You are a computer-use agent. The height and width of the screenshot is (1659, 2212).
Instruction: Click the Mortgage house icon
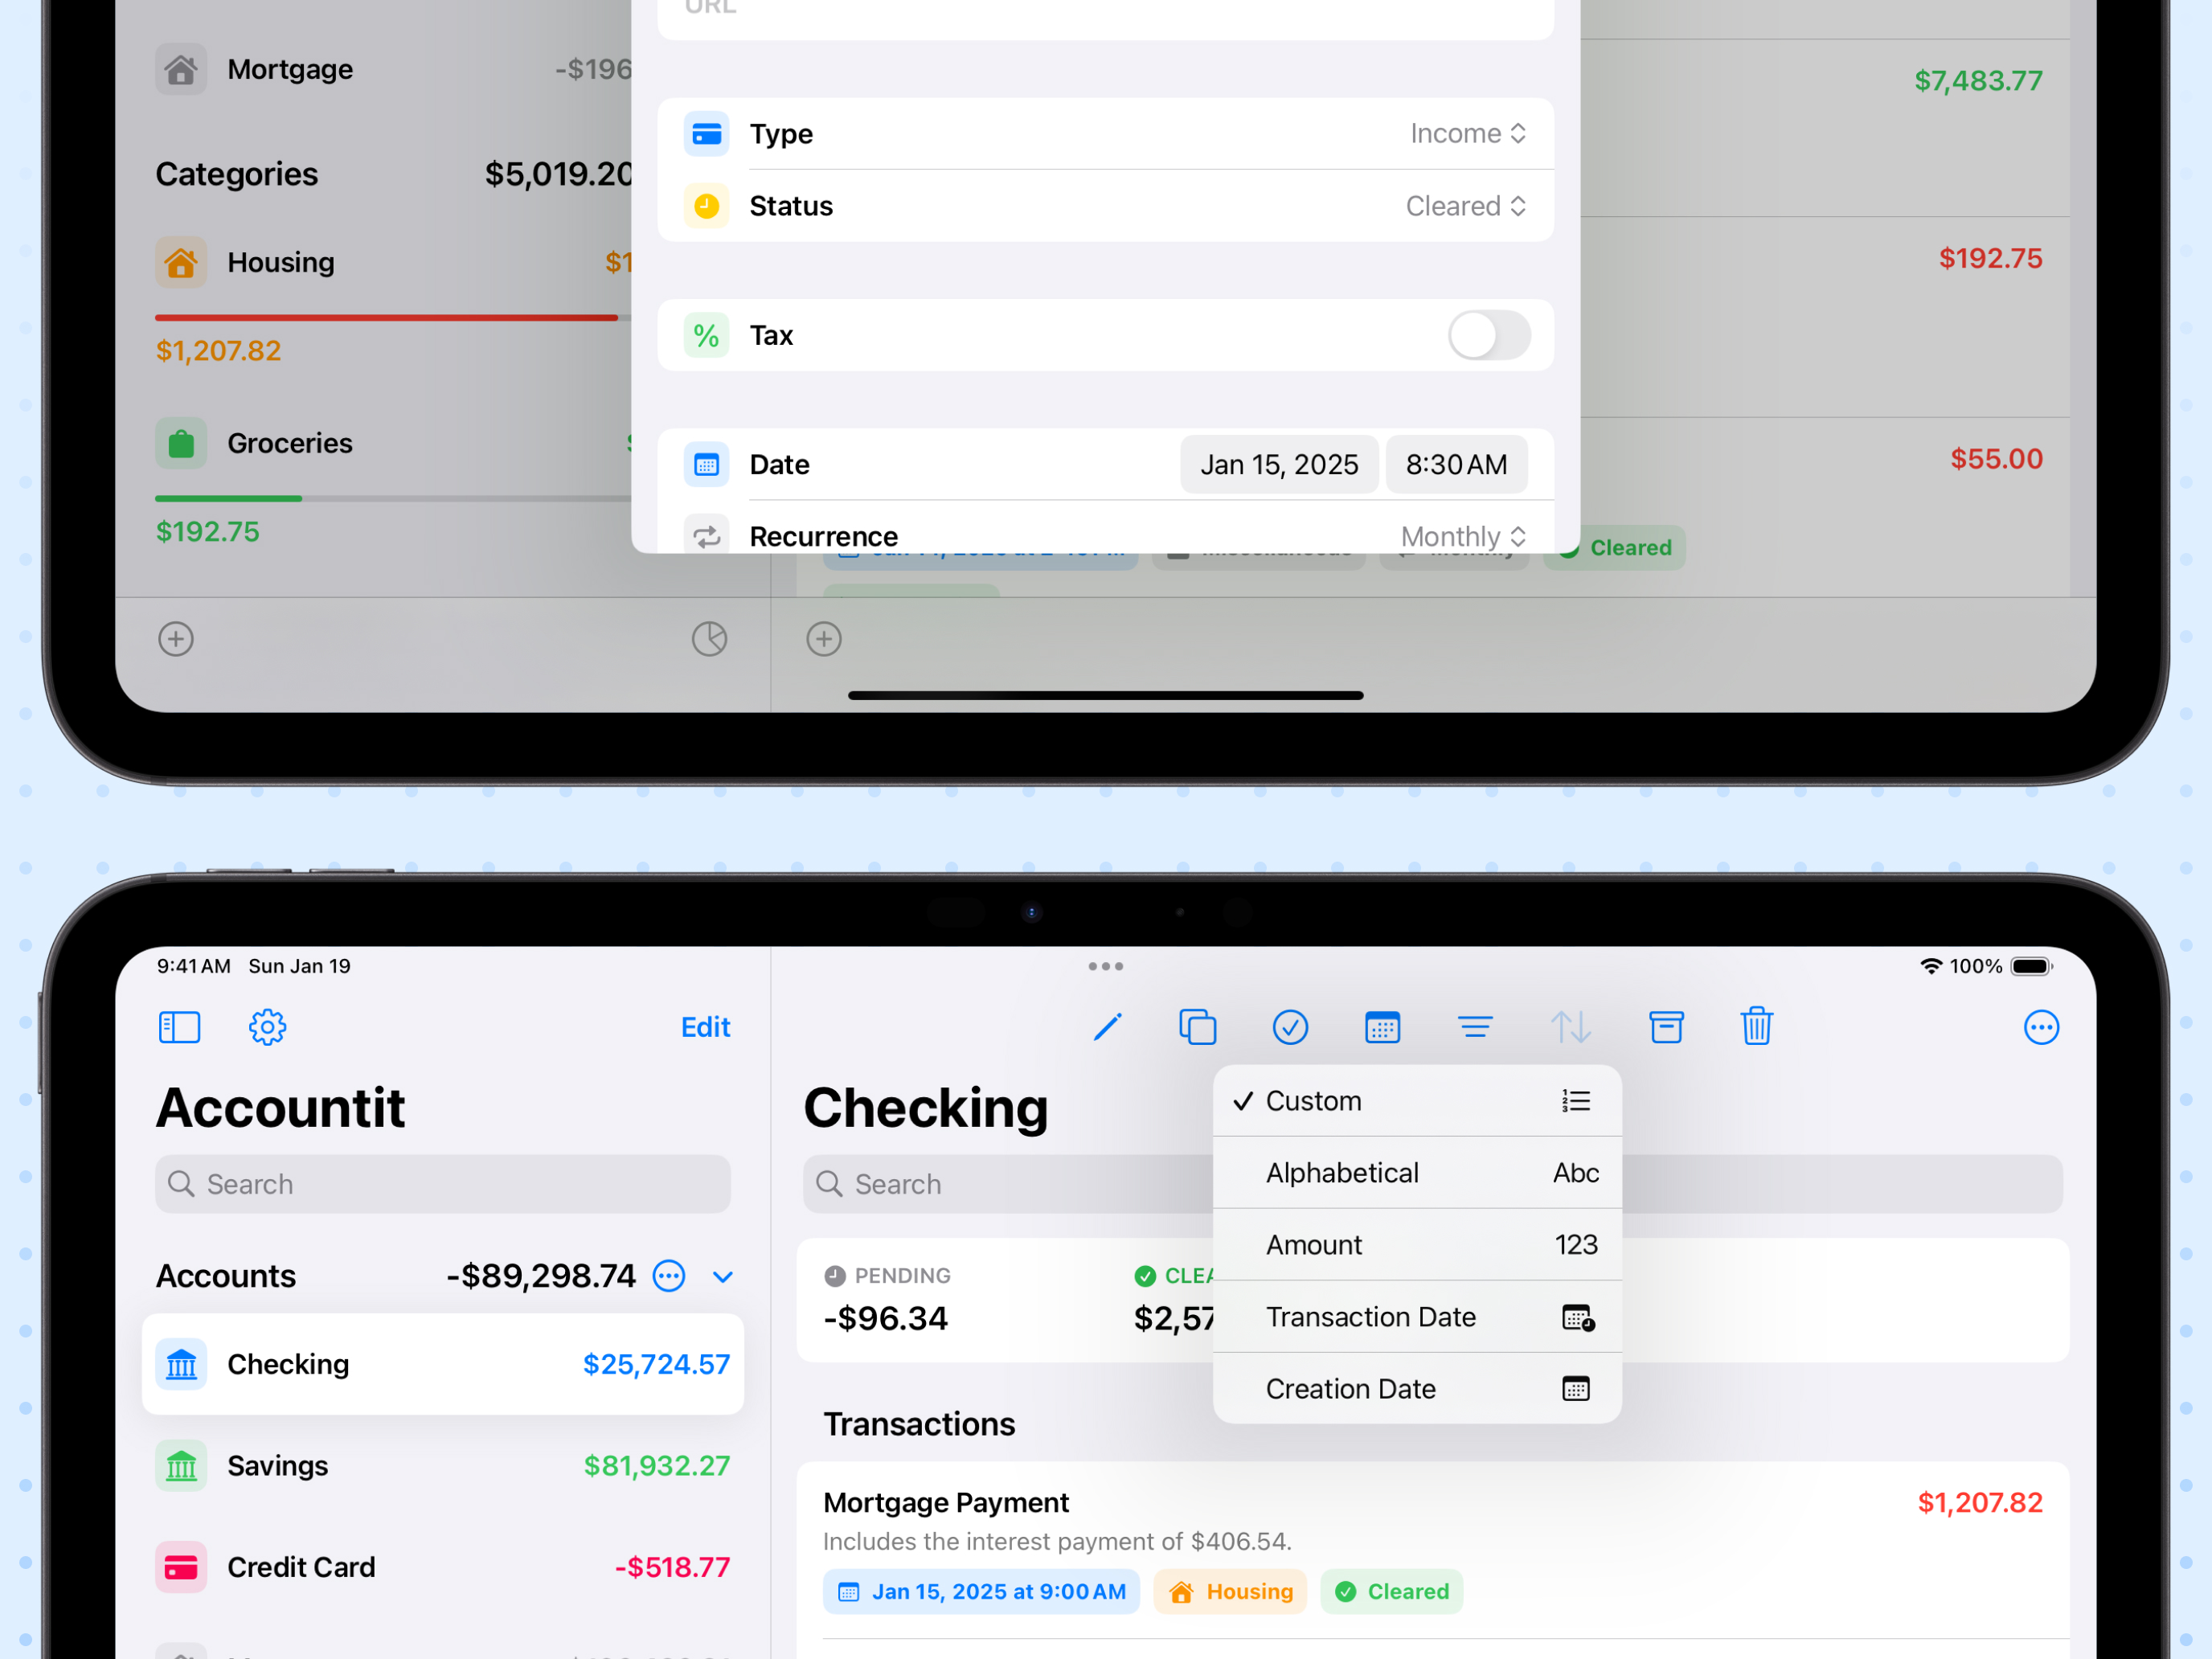click(x=181, y=69)
